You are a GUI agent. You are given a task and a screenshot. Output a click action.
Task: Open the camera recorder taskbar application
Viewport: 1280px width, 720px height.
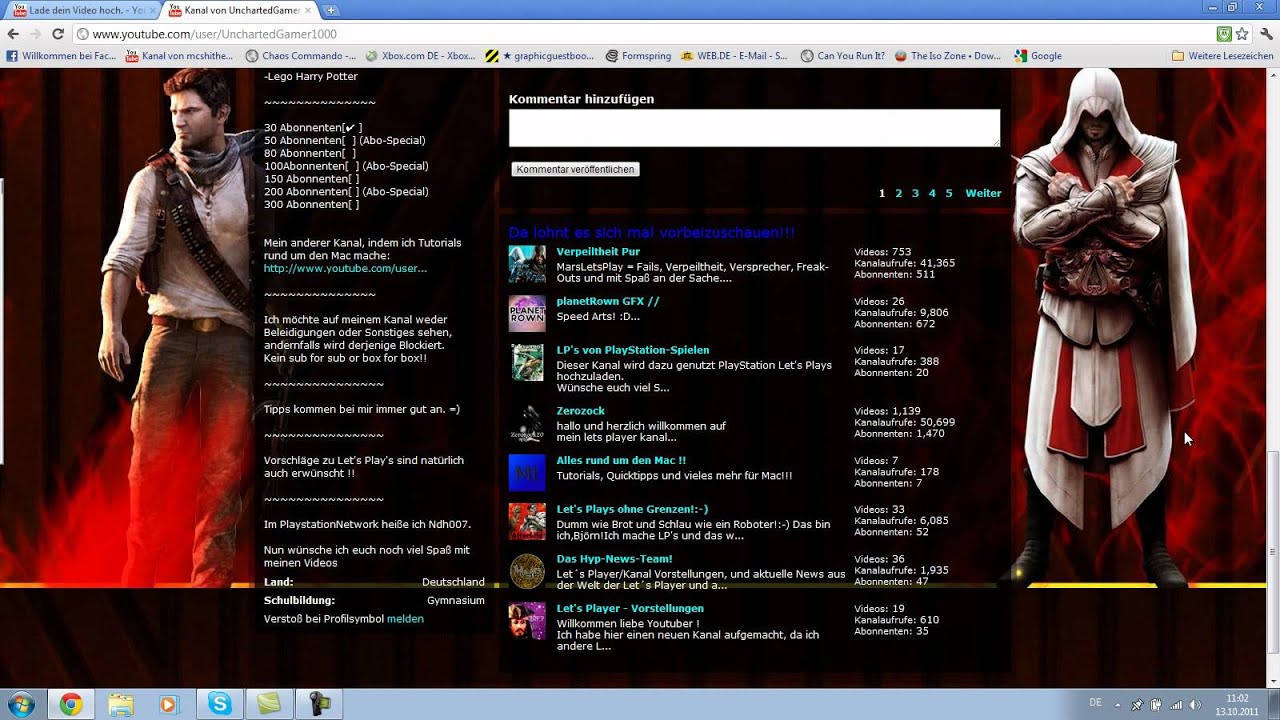pyautogui.click(x=319, y=704)
